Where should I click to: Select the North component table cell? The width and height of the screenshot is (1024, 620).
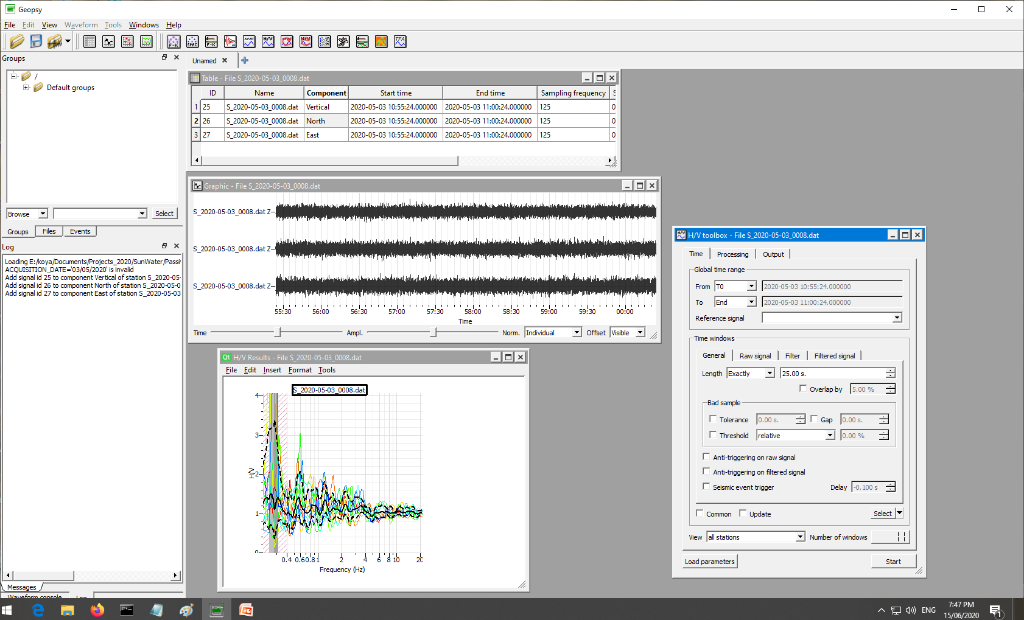click(x=326, y=120)
